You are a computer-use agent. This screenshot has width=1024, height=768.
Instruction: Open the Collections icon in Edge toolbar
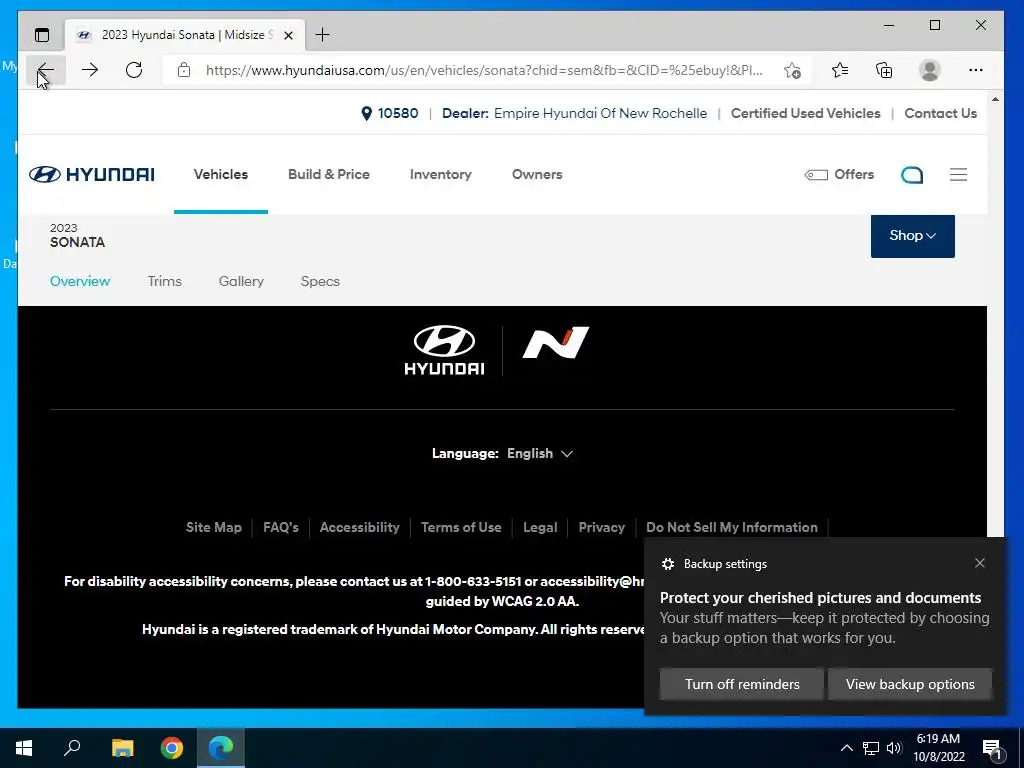[884, 70]
